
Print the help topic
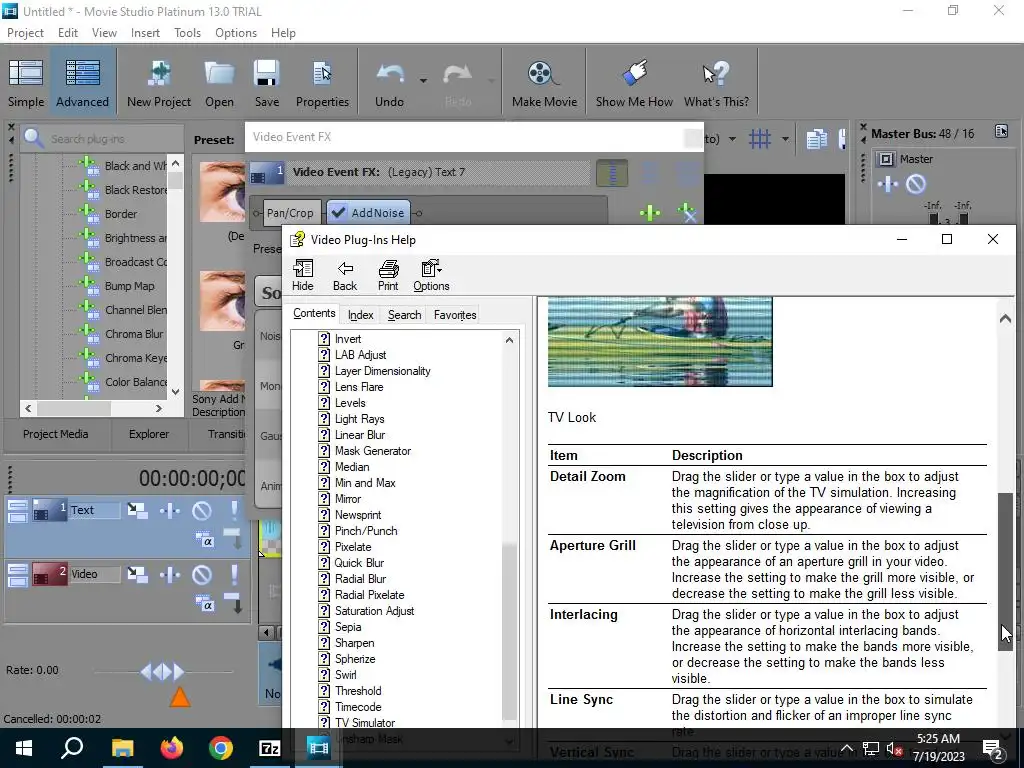(x=388, y=275)
